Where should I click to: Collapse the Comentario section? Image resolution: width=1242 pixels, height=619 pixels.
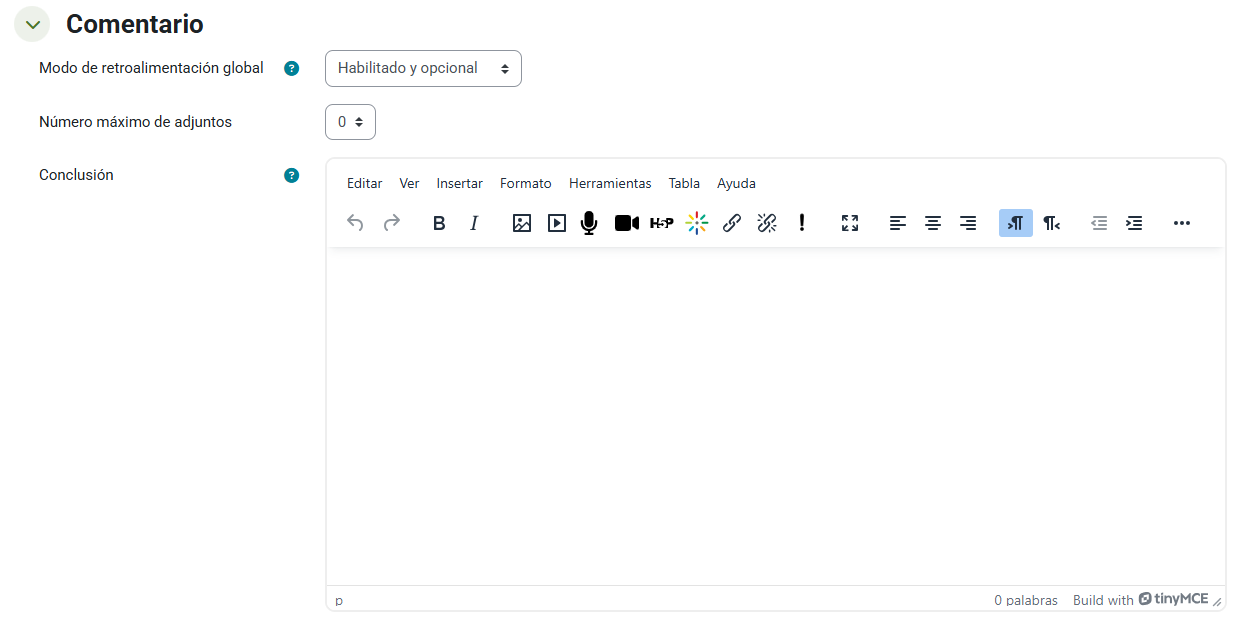coord(32,24)
